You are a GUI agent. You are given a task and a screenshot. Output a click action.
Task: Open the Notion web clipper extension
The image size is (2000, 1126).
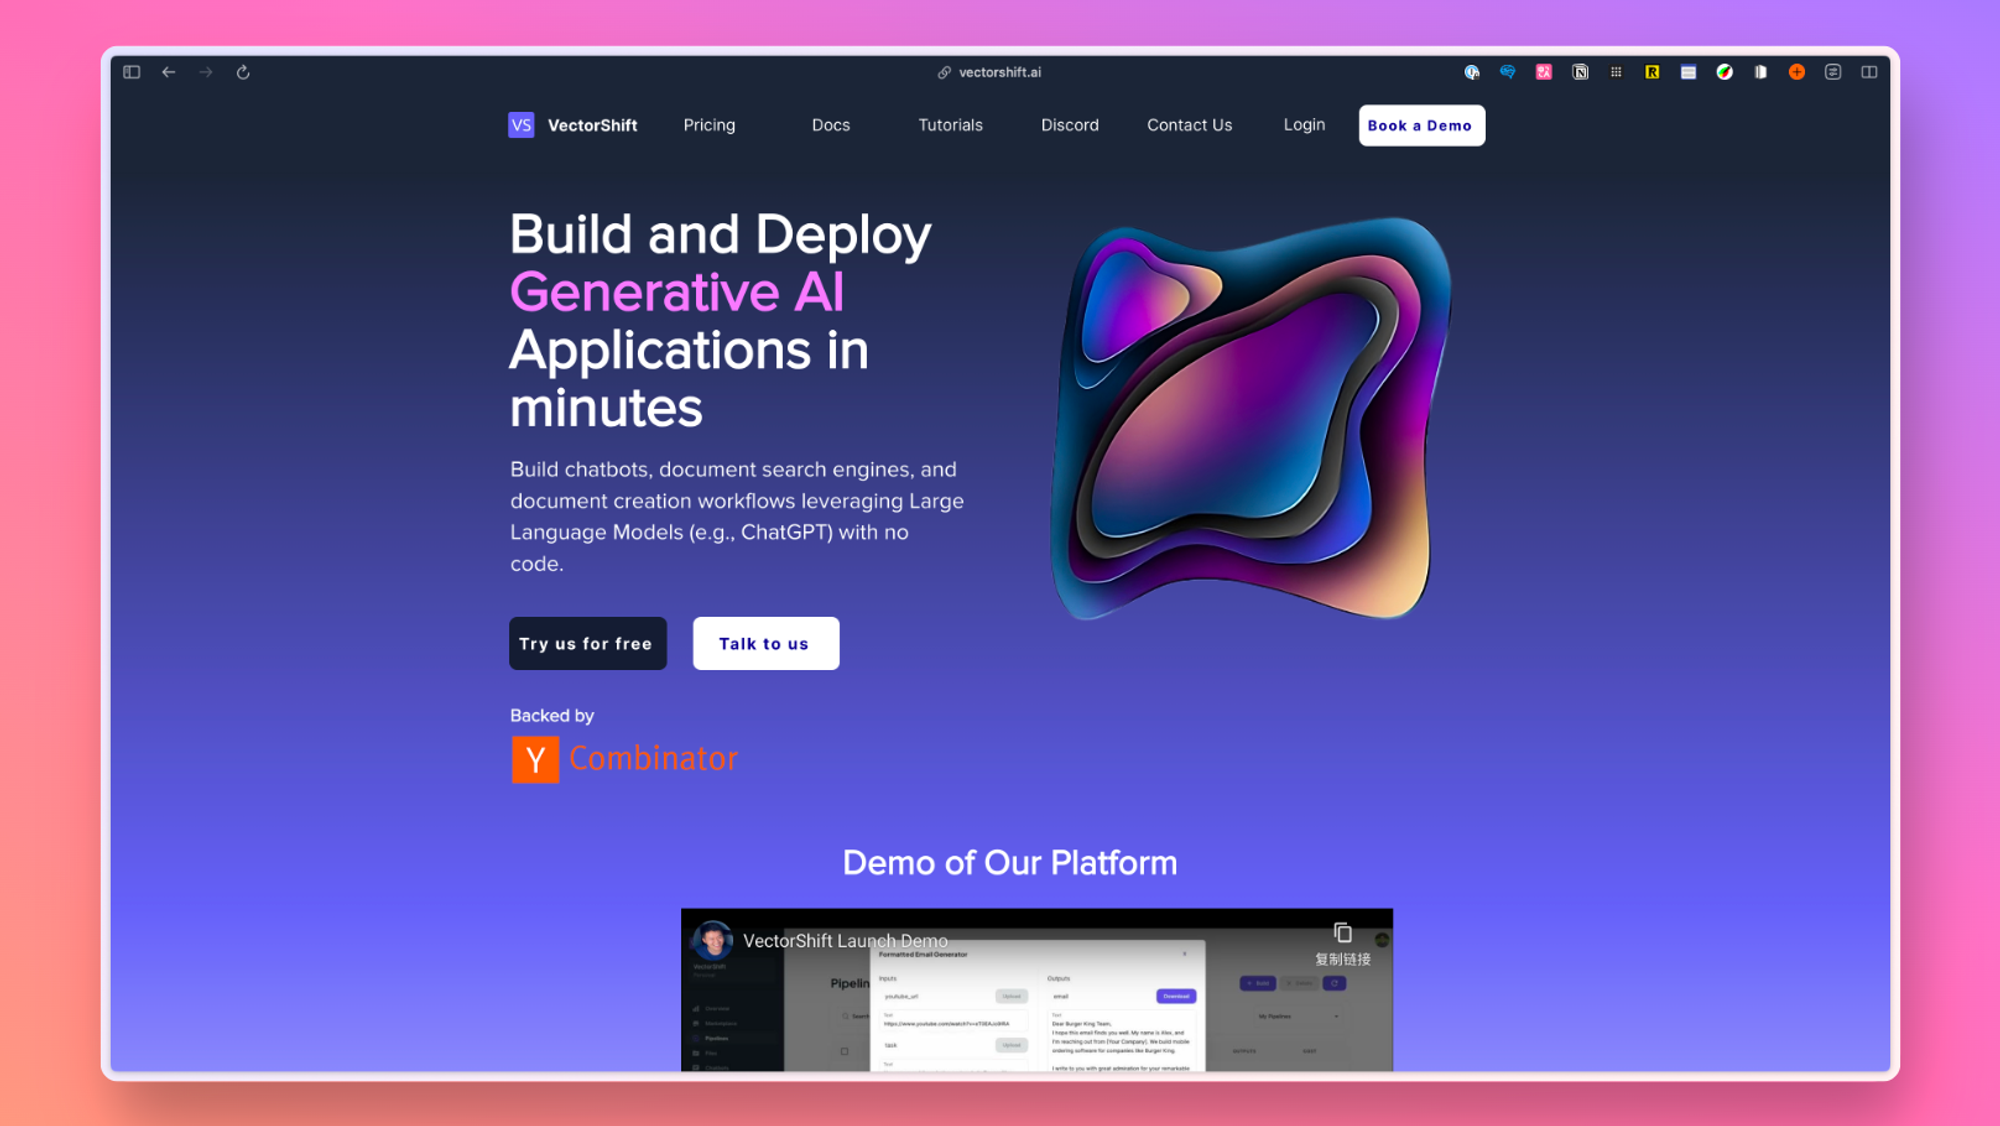1580,72
